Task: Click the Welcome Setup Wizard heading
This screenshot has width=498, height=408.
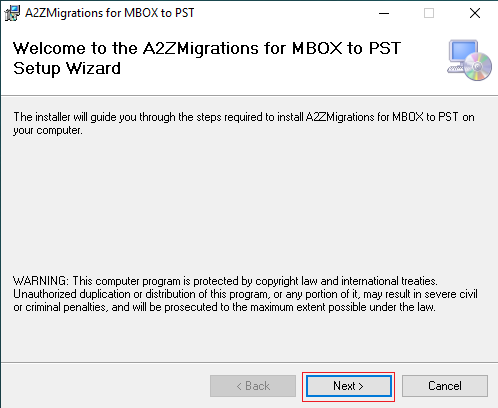Action: (x=207, y=59)
